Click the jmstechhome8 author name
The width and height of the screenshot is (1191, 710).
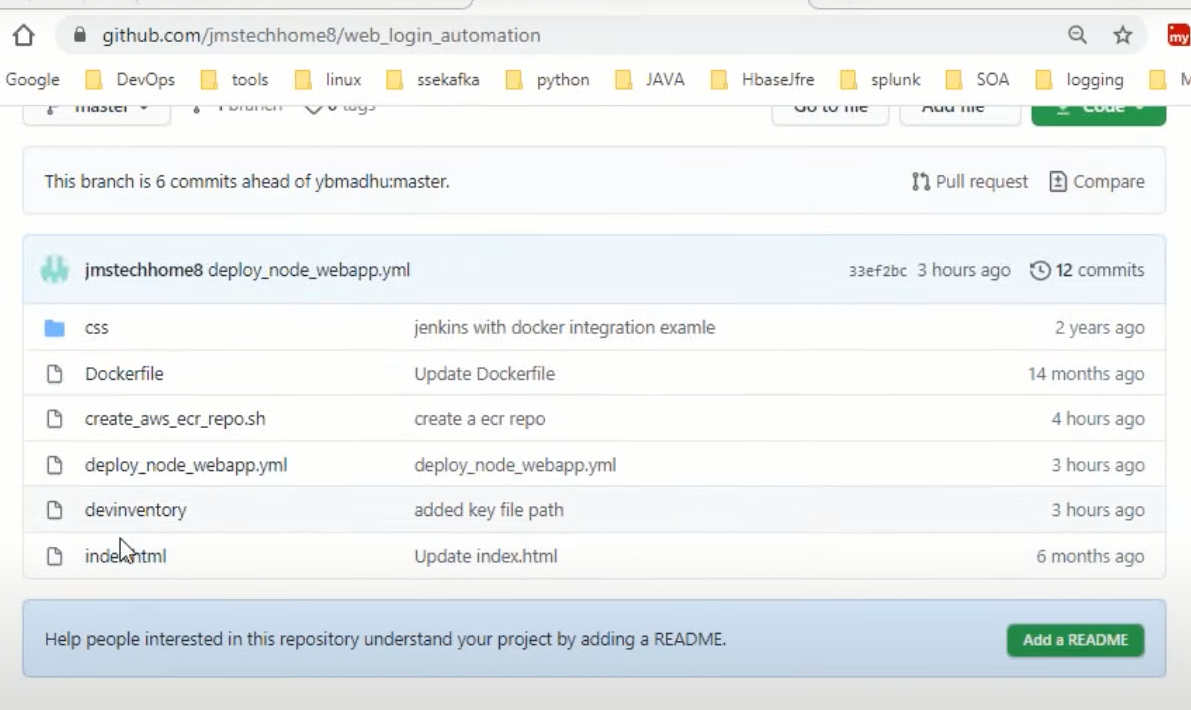point(144,270)
